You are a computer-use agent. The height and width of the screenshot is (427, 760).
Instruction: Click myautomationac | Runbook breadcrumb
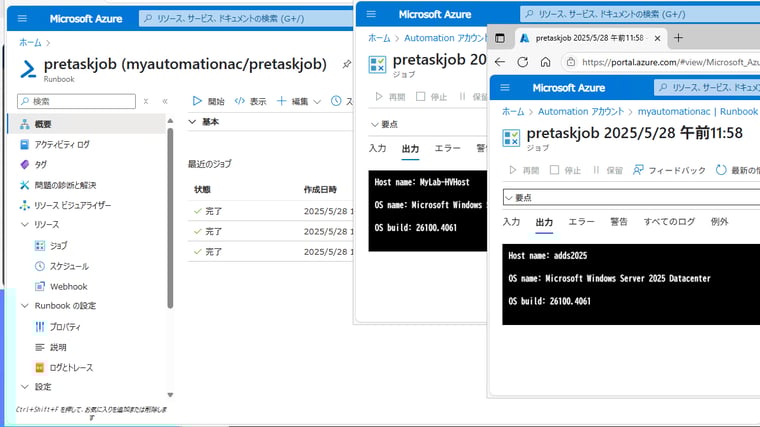[x=697, y=111]
